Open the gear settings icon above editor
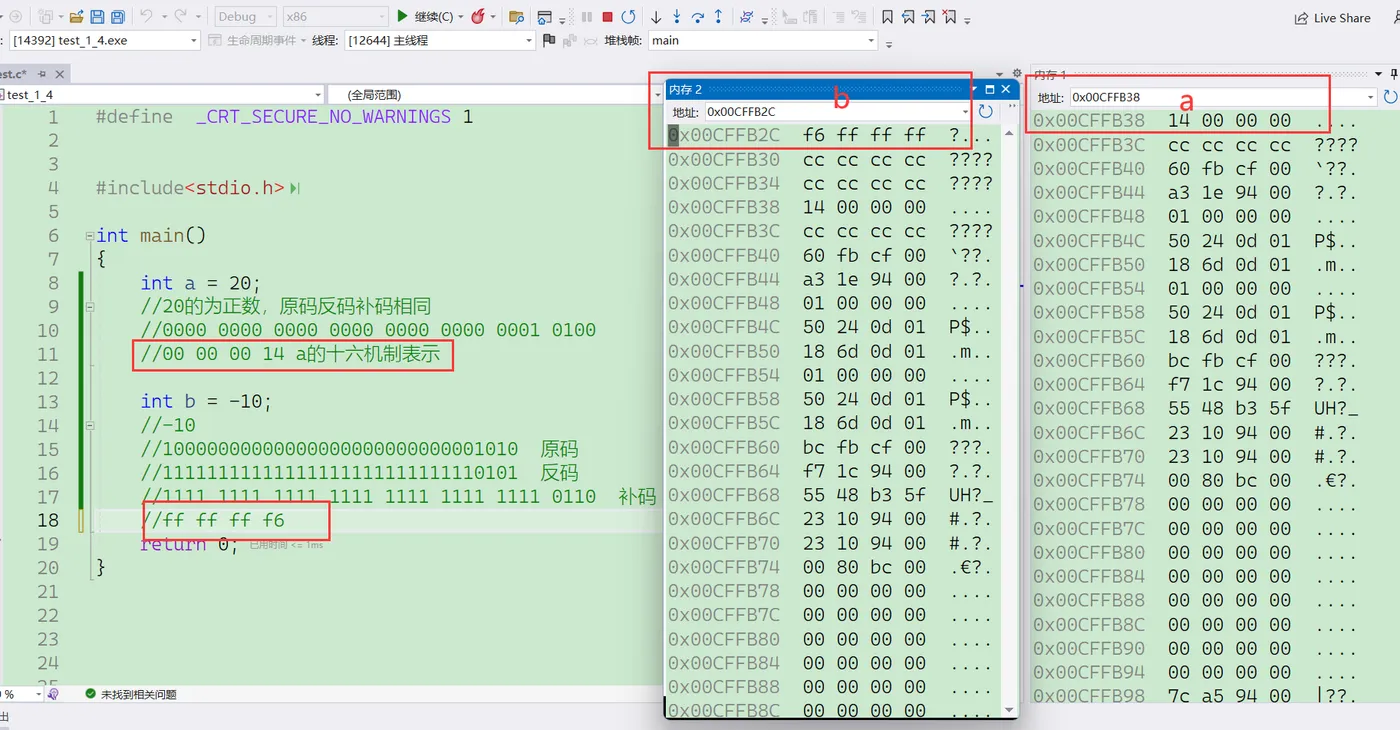 tap(1016, 73)
